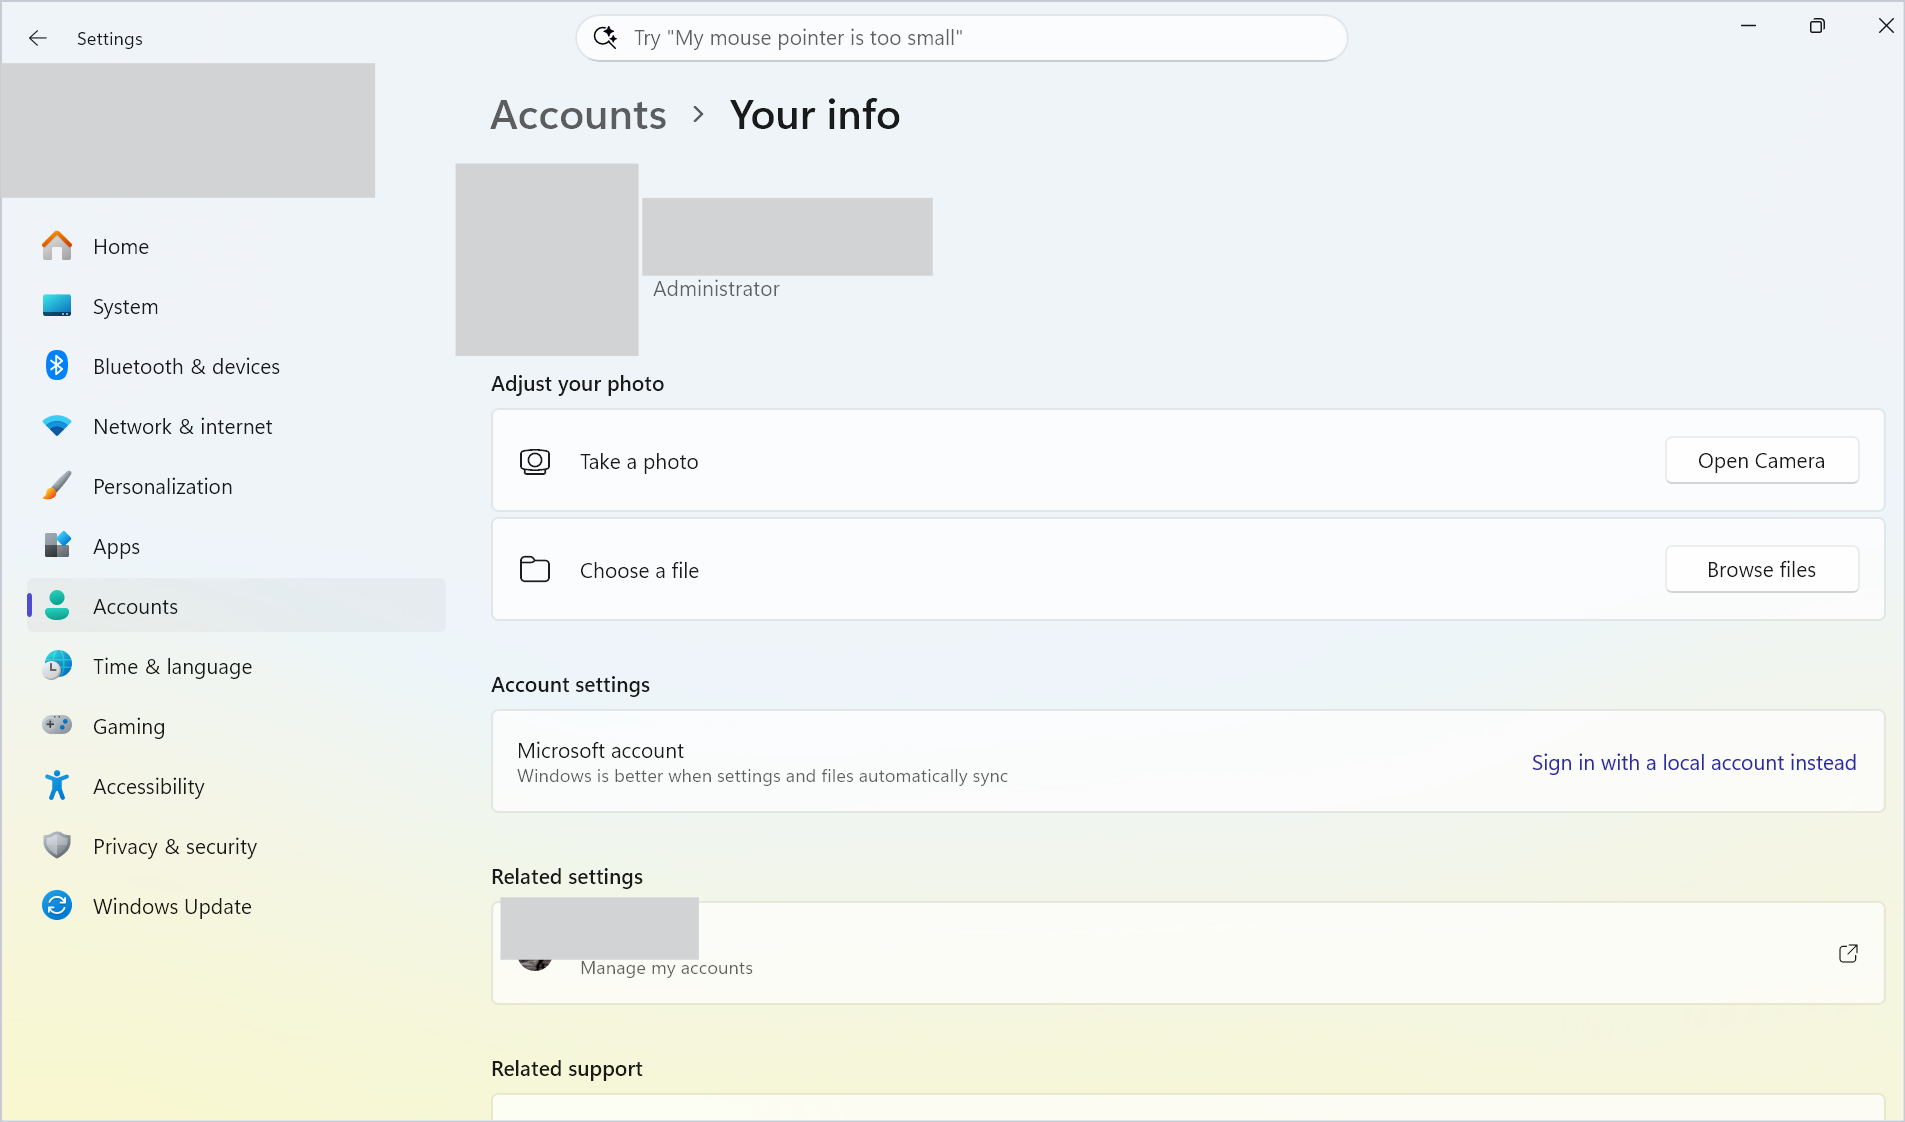1905x1122 pixels.
Task: Click the Accessibility figure icon
Action: [x=57, y=786]
